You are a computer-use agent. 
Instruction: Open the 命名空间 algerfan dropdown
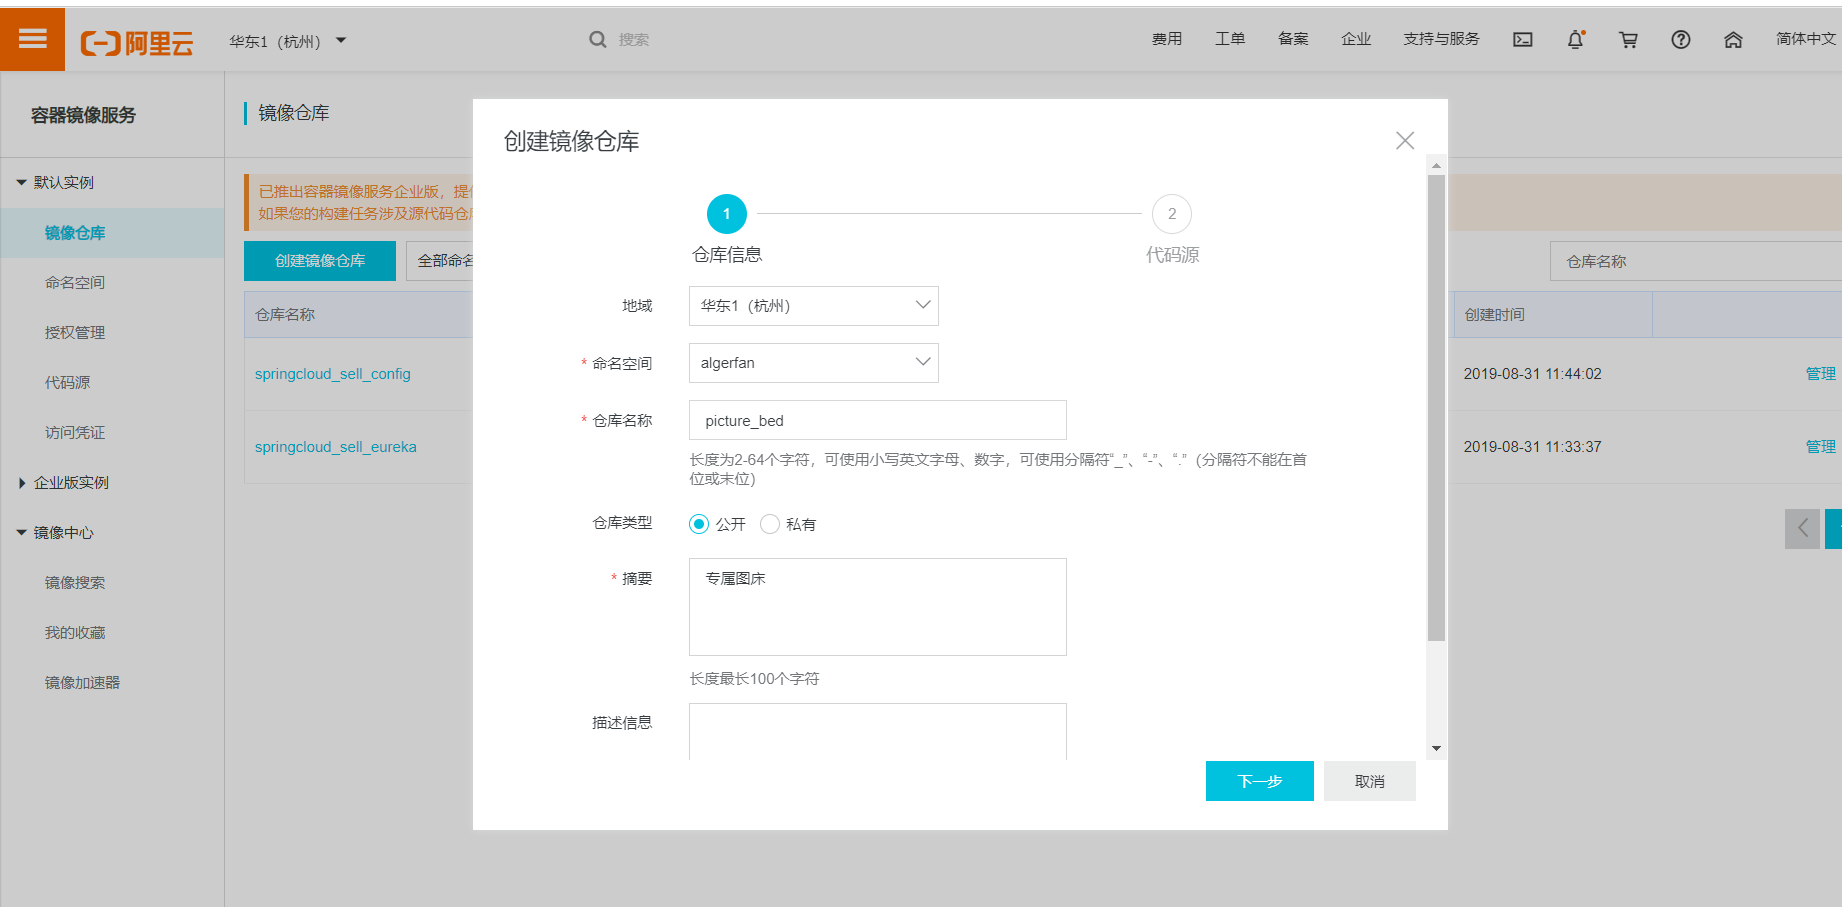tap(814, 363)
